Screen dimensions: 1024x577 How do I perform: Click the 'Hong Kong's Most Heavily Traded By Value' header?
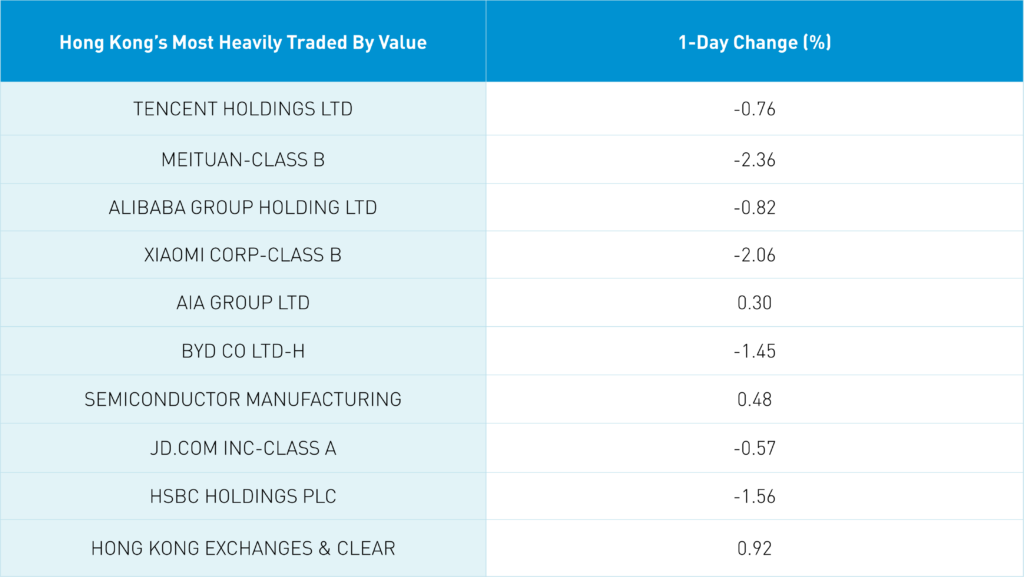coord(243,43)
